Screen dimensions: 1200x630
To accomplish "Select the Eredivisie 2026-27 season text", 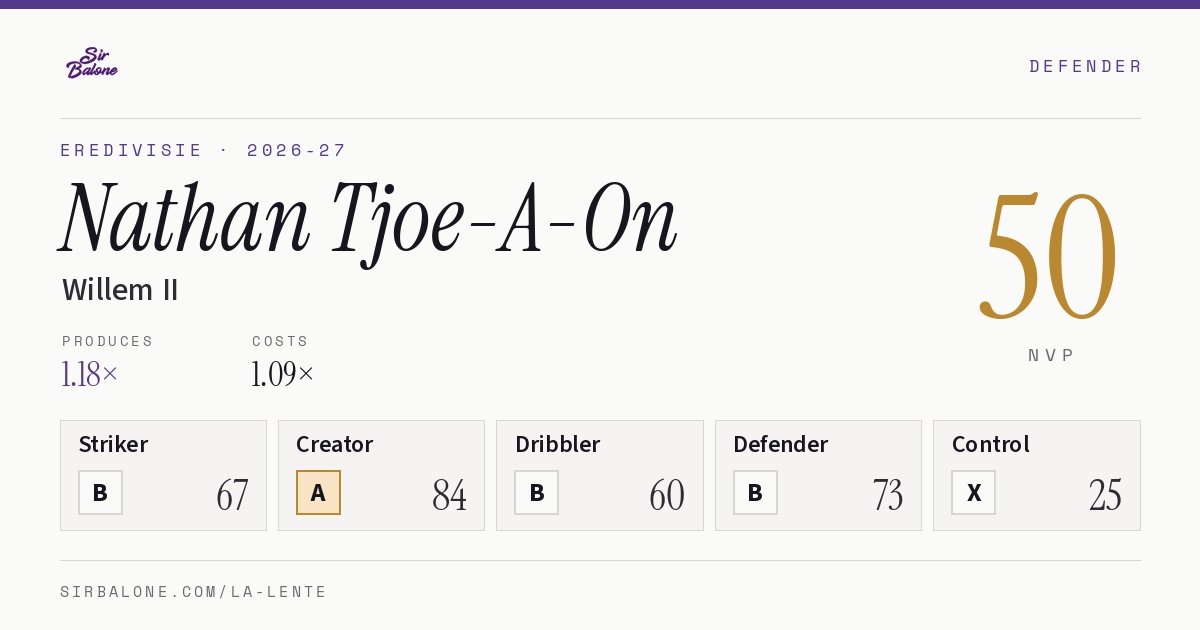I will point(203,150).
